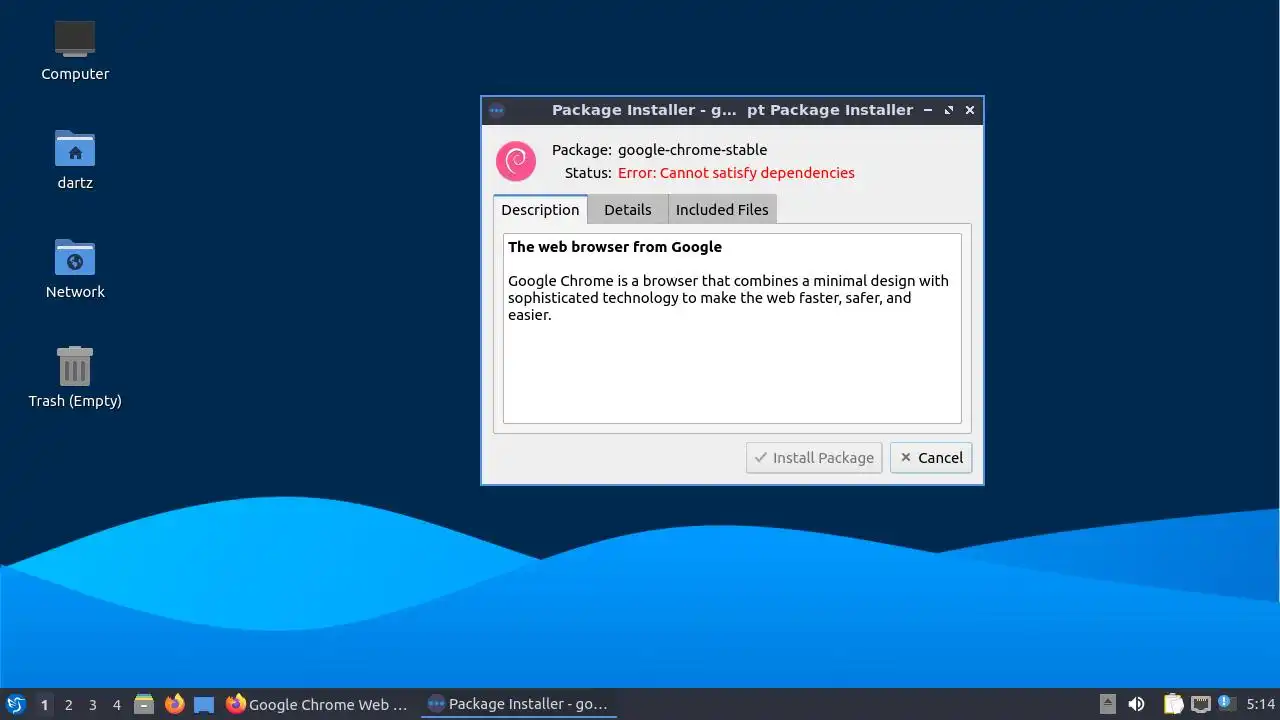Viewport: 1280px width, 720px height.
Task: Launch the file manager from the panel
Action: point(144,704)
